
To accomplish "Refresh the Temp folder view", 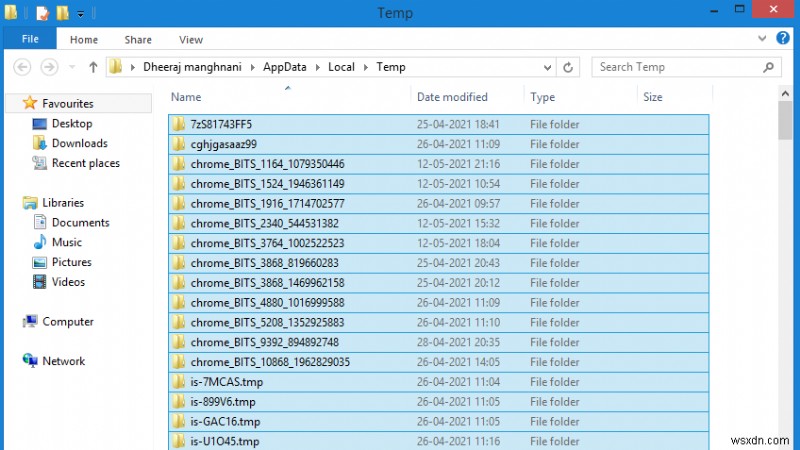I will pyautogui.click(x=568, y=67).
